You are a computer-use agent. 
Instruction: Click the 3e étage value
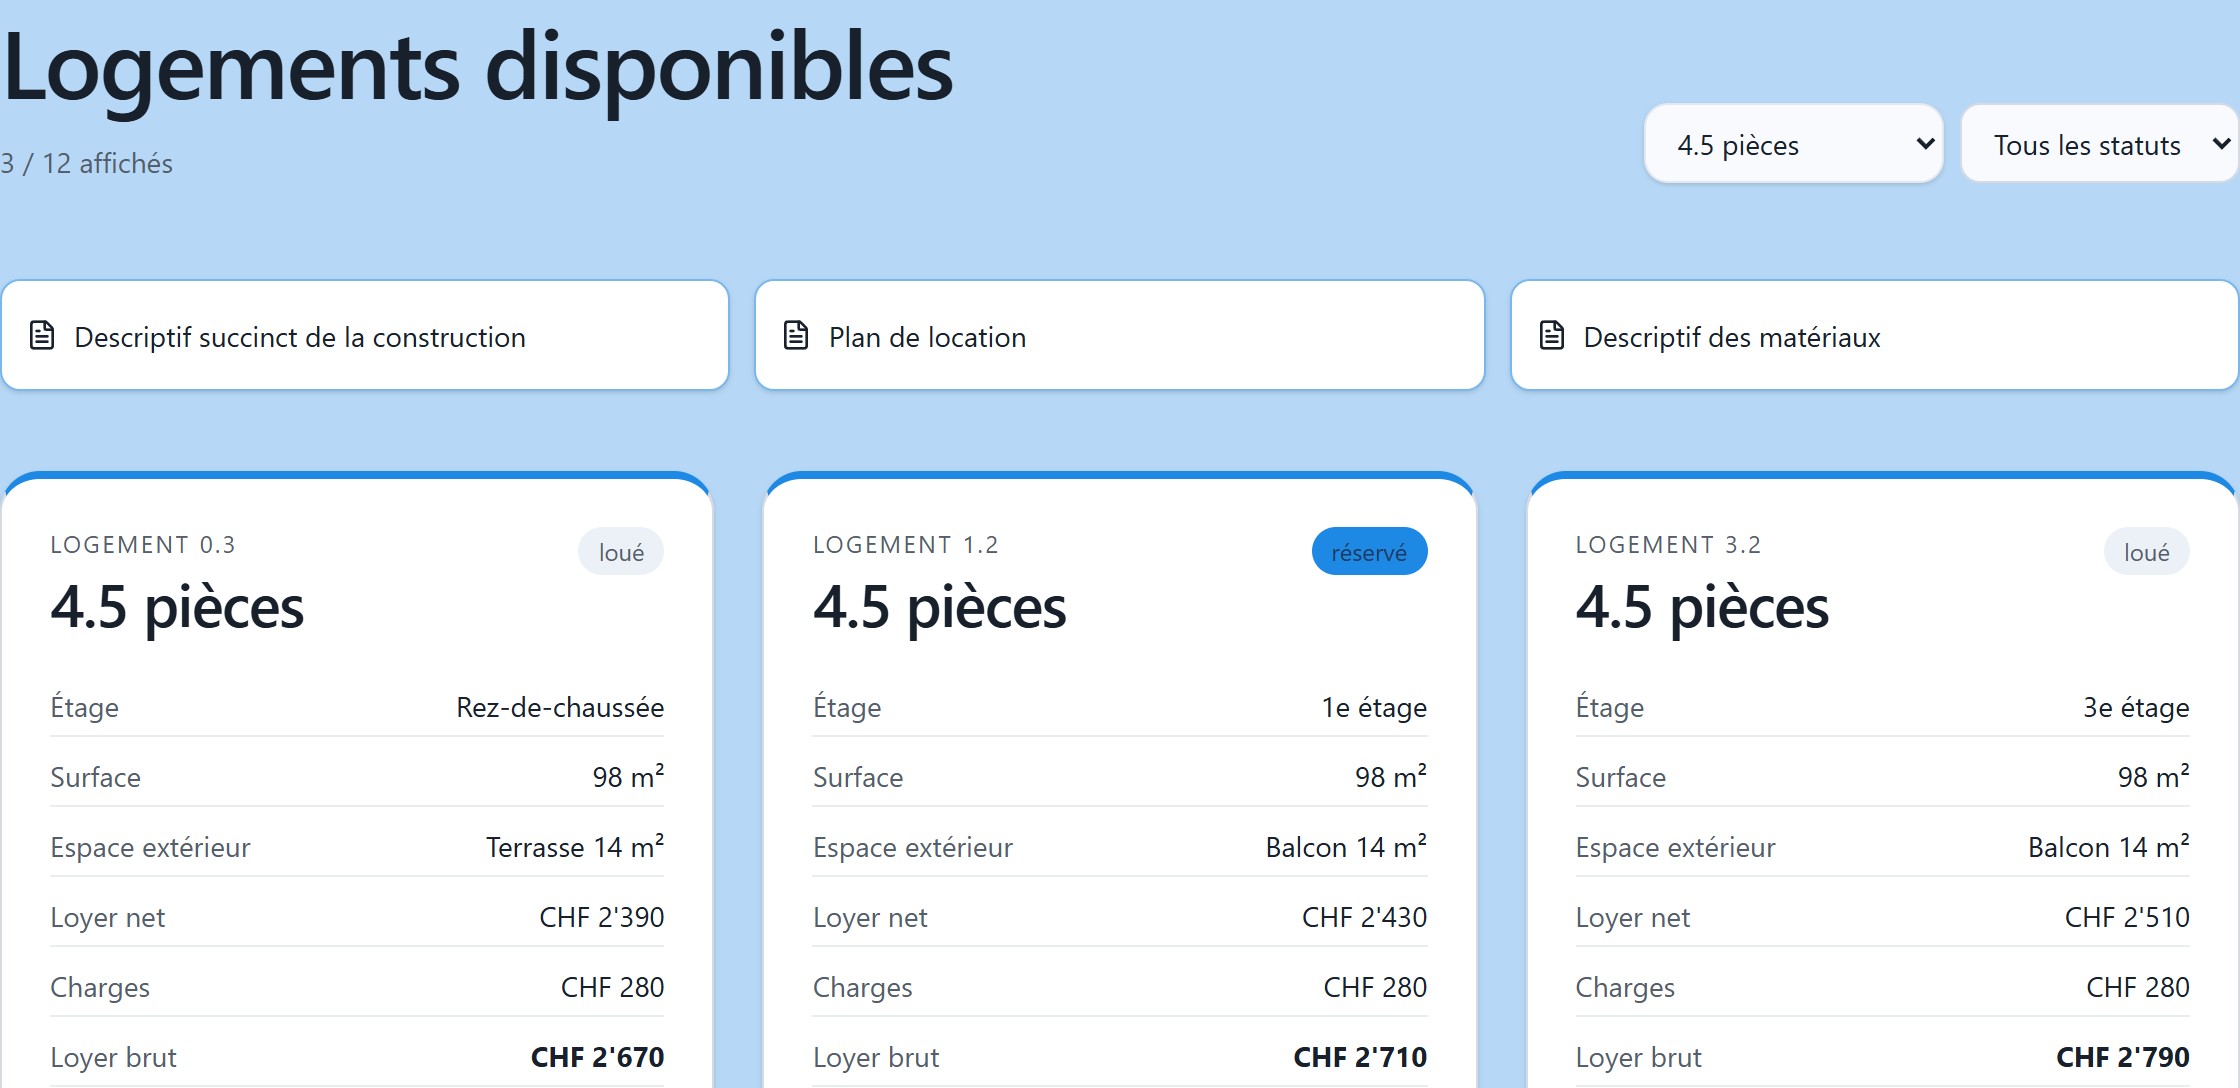pyautogui.click(x=2136, y=708)
